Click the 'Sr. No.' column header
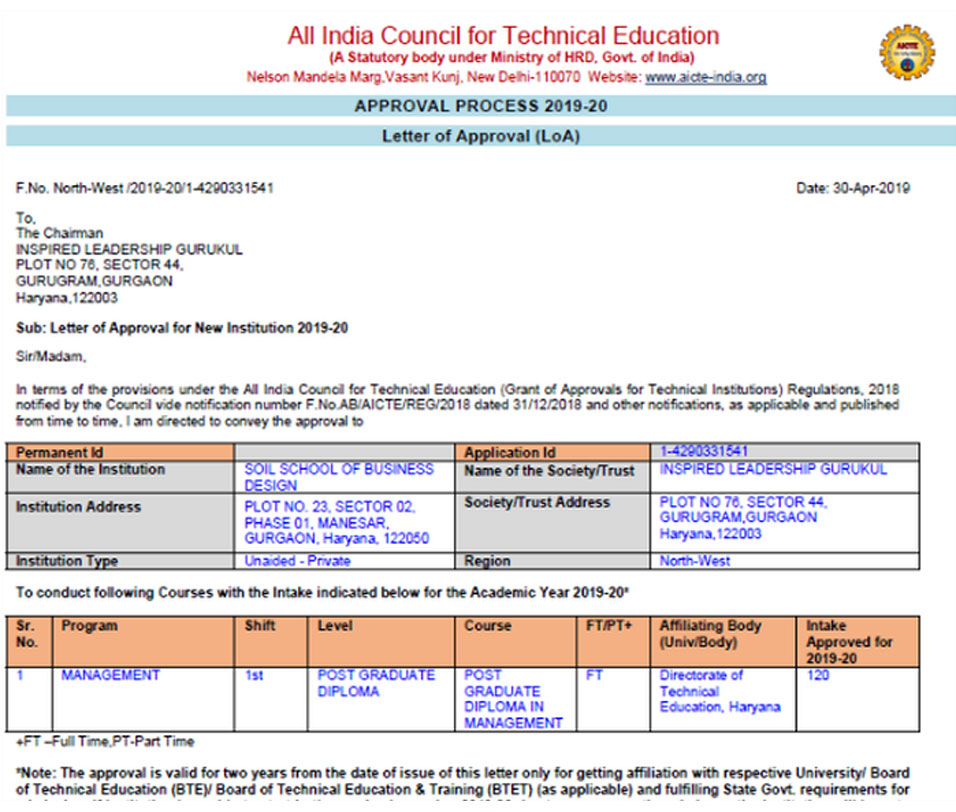Image resolution: width=956 pixels, height=812 pixels. click(29, 641)
